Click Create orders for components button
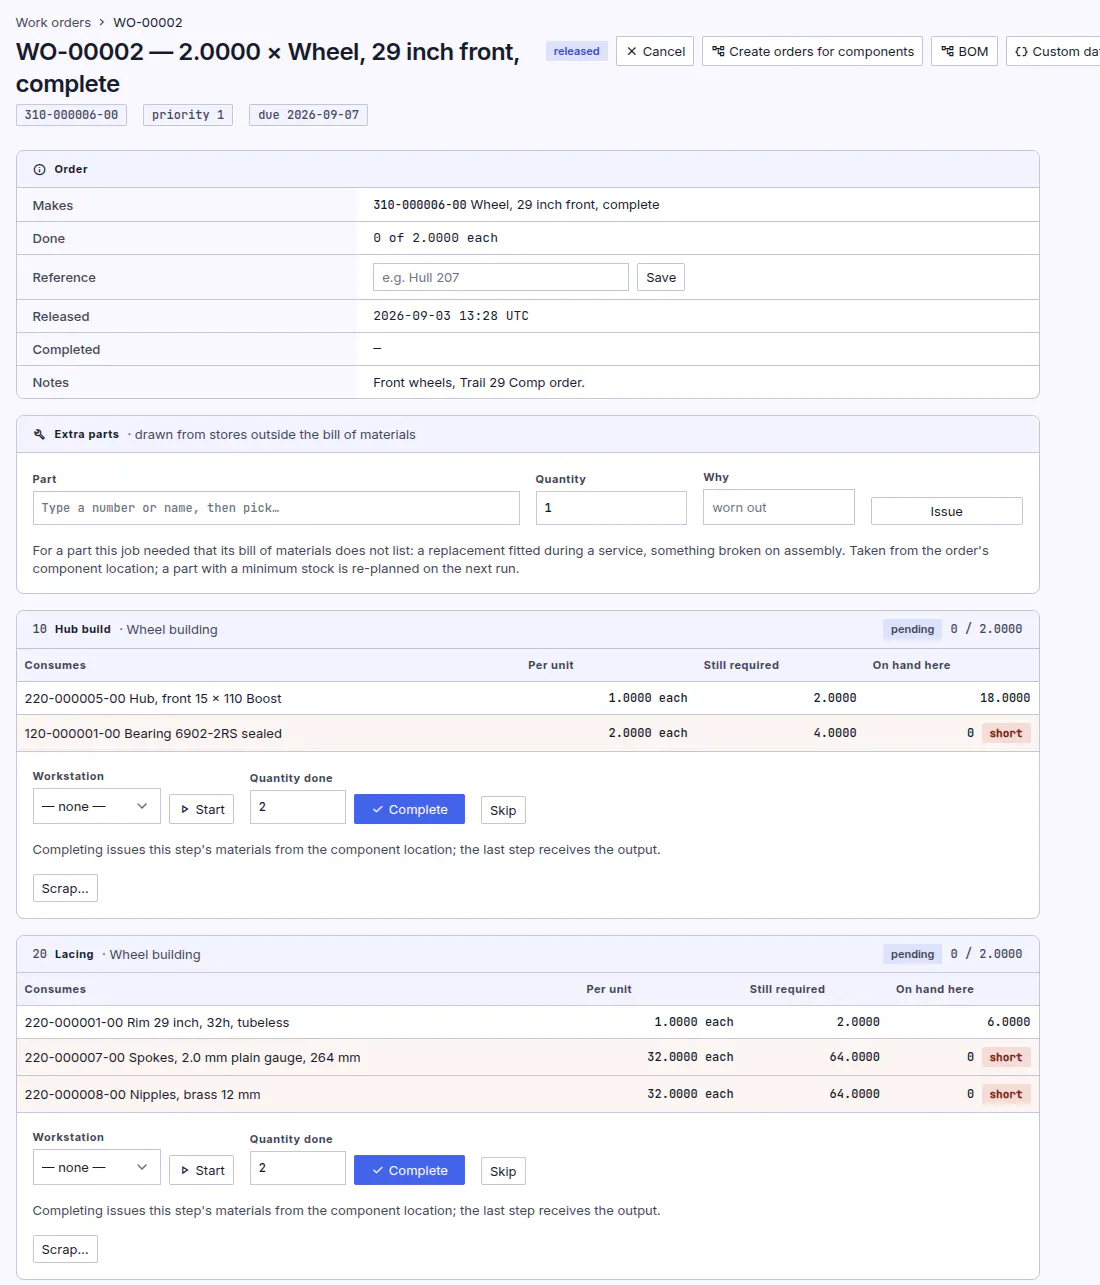This screenshot has width=1100, height=1285. [x=812, y=51]
